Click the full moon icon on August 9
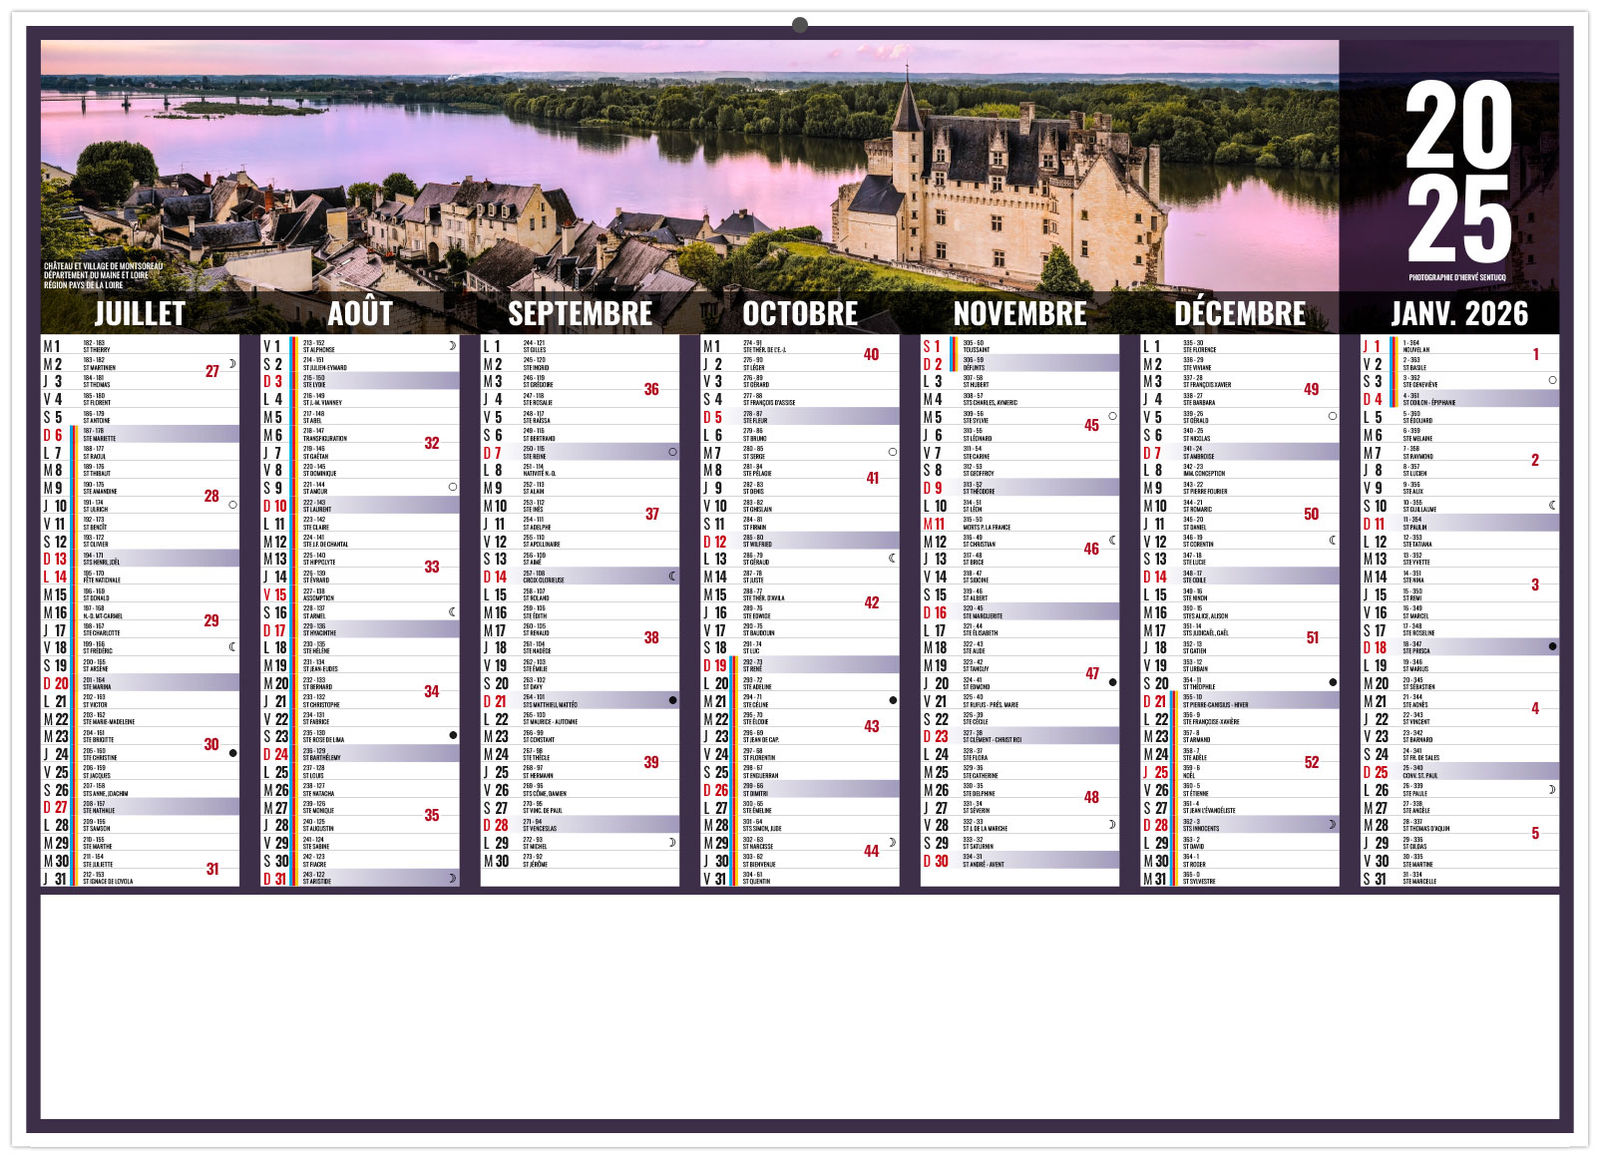1600x1160 pixels. [x=453, y=487]
